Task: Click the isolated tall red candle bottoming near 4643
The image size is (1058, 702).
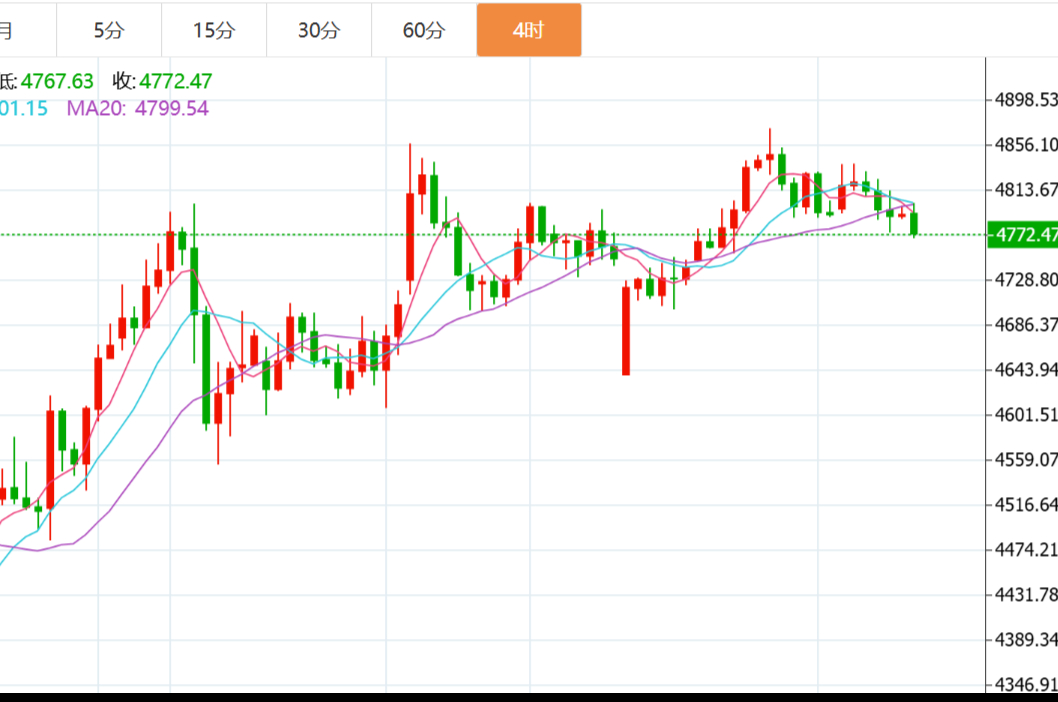Action: pyautogui.click(x=626, y=330)
